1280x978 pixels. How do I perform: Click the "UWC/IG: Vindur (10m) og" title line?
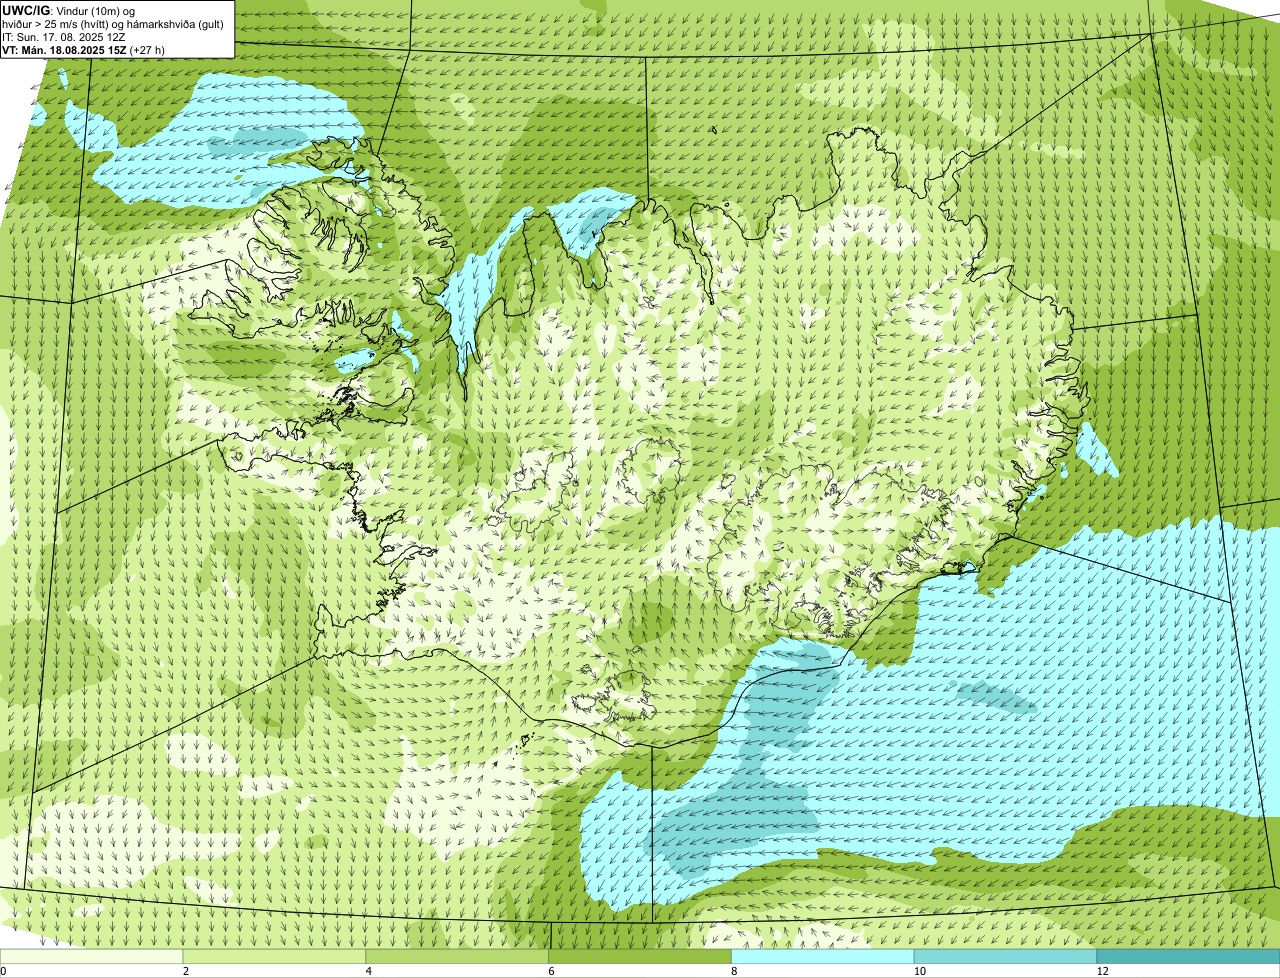pyautogui.click(x=69, y=11)
